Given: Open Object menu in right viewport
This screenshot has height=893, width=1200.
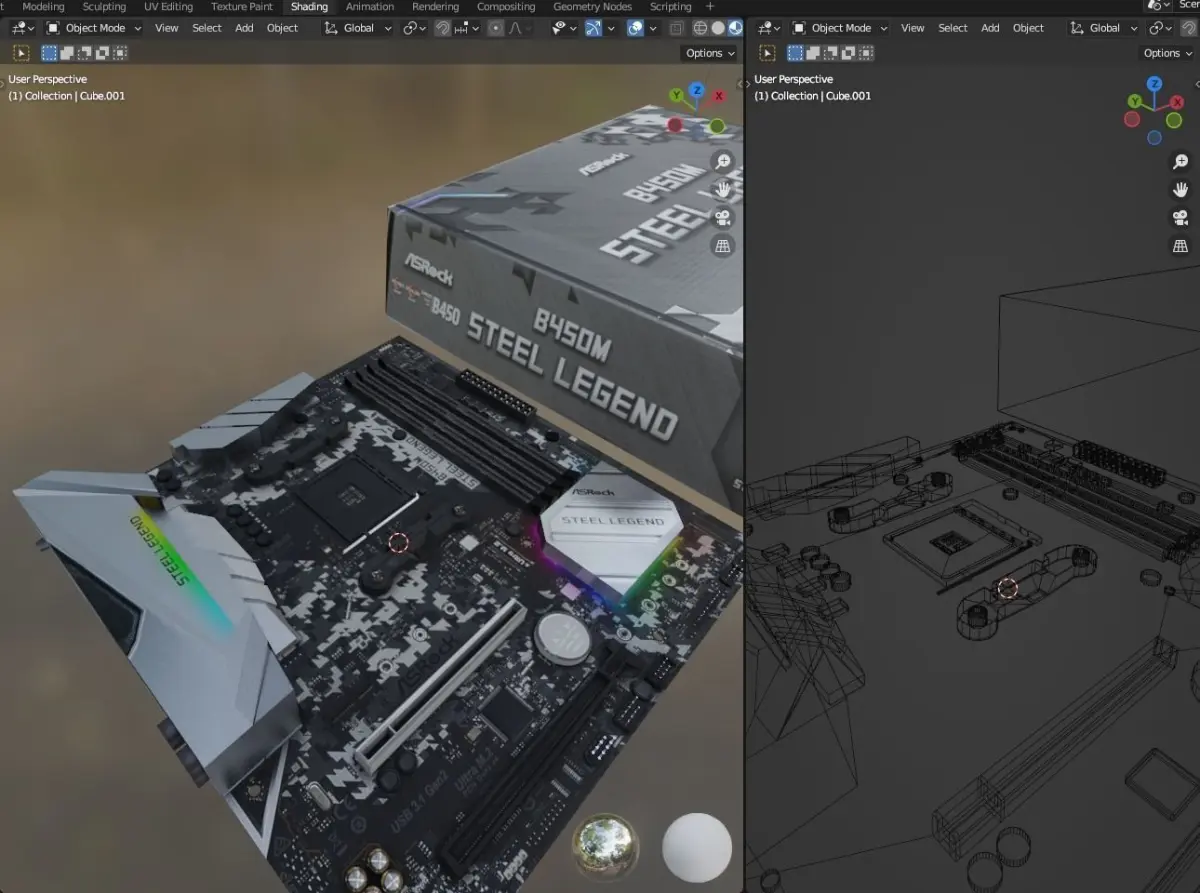Looking at the screenshot, I should [1028, 28].
